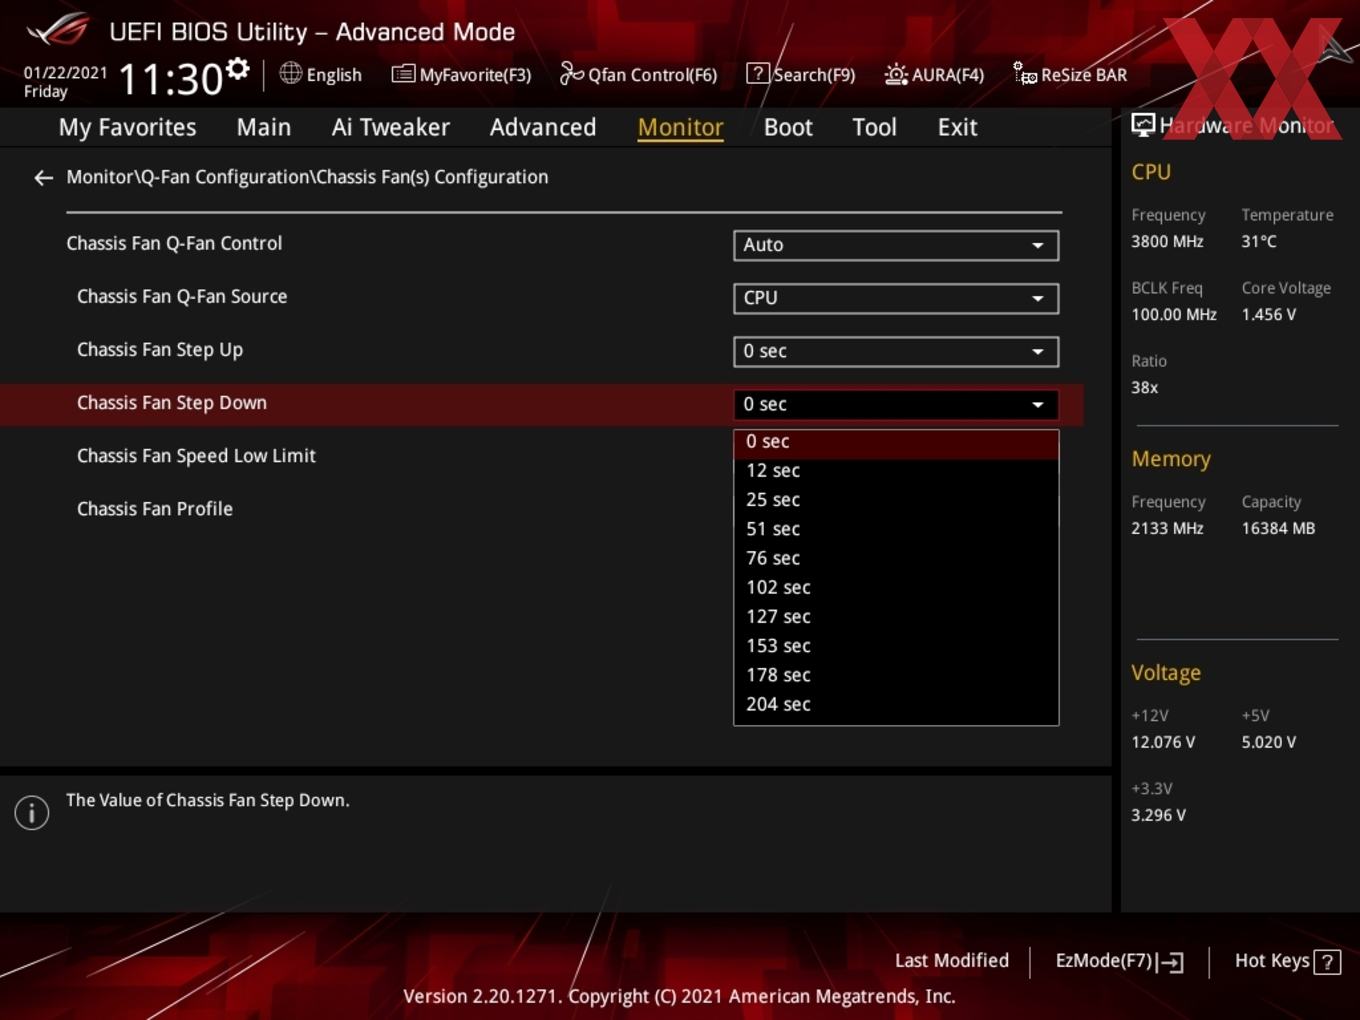1360x1020 pixels.
Task: Switch to My Favorites tab
Action: (127, 127)
